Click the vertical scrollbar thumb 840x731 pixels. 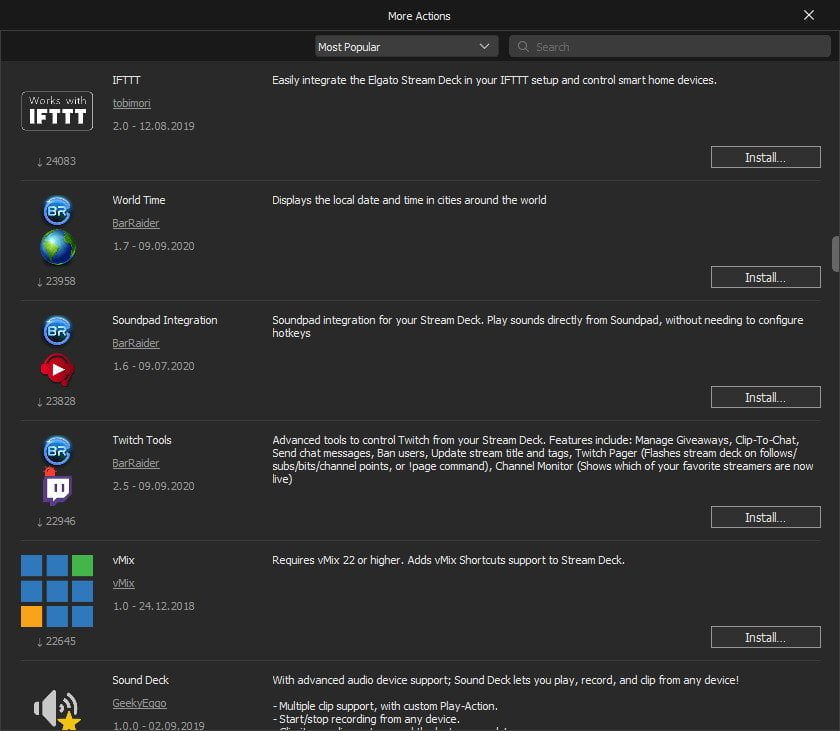tap(835, 254)
